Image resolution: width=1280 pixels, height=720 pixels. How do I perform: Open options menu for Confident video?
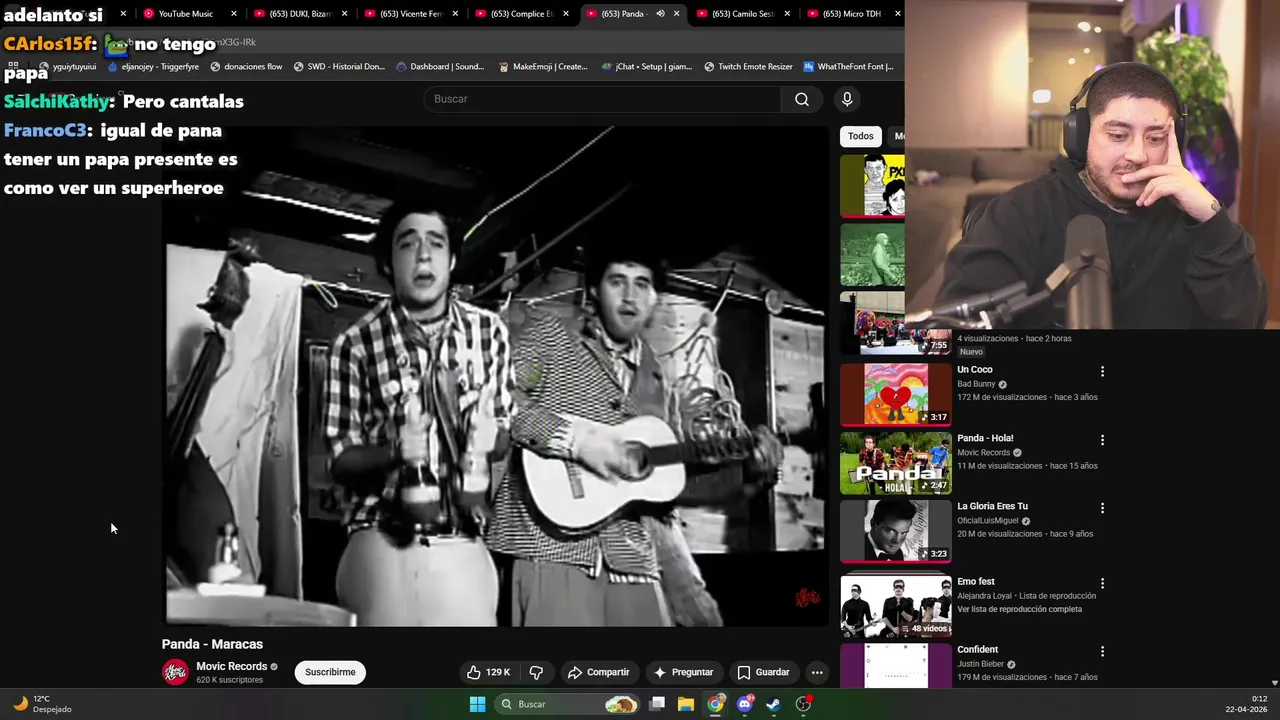click(1103, 651)
